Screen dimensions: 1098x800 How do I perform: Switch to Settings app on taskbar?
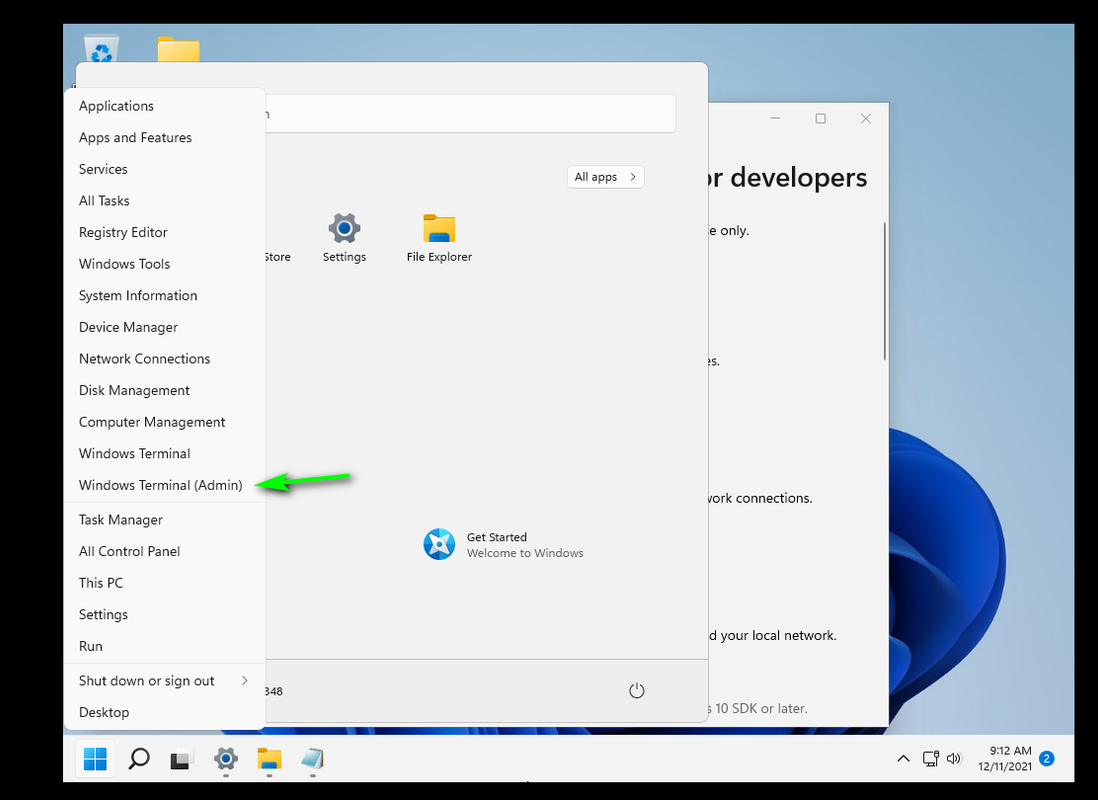click(x=225, y=759)
